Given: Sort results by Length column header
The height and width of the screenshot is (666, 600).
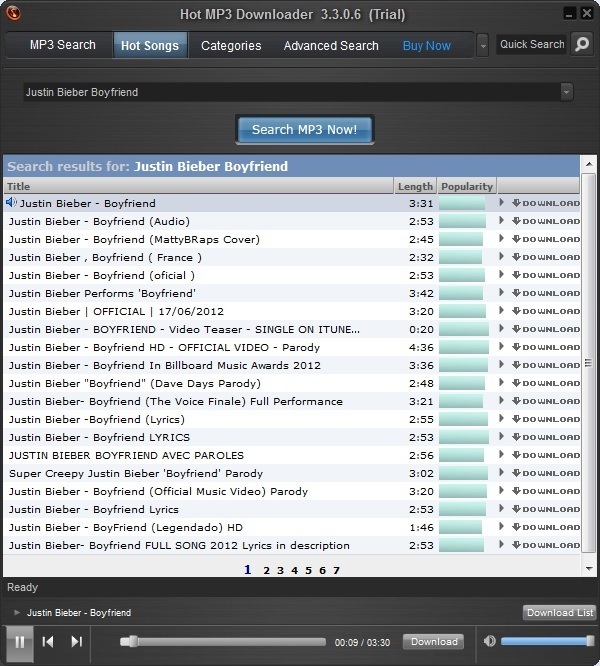Looking at the screenshot, I should point(415,186).
